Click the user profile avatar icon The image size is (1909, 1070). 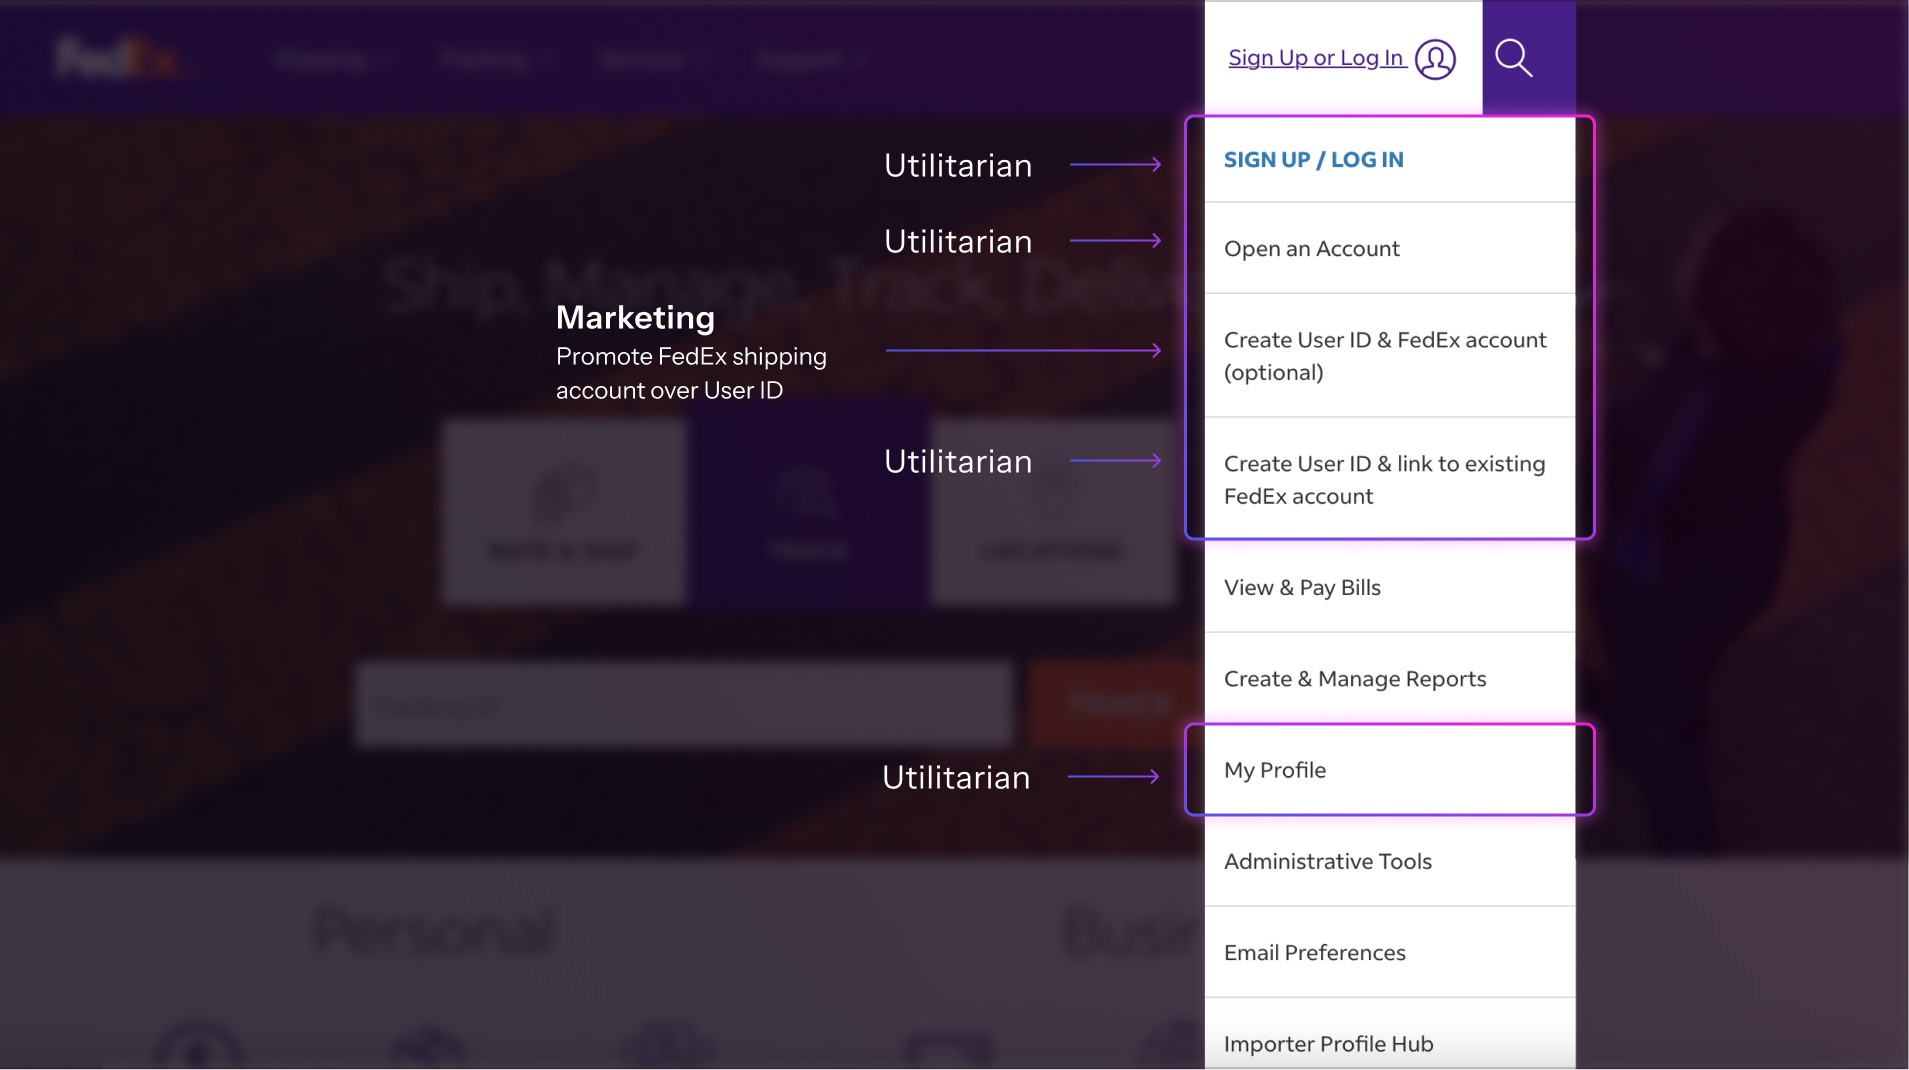coord(1435,59)
